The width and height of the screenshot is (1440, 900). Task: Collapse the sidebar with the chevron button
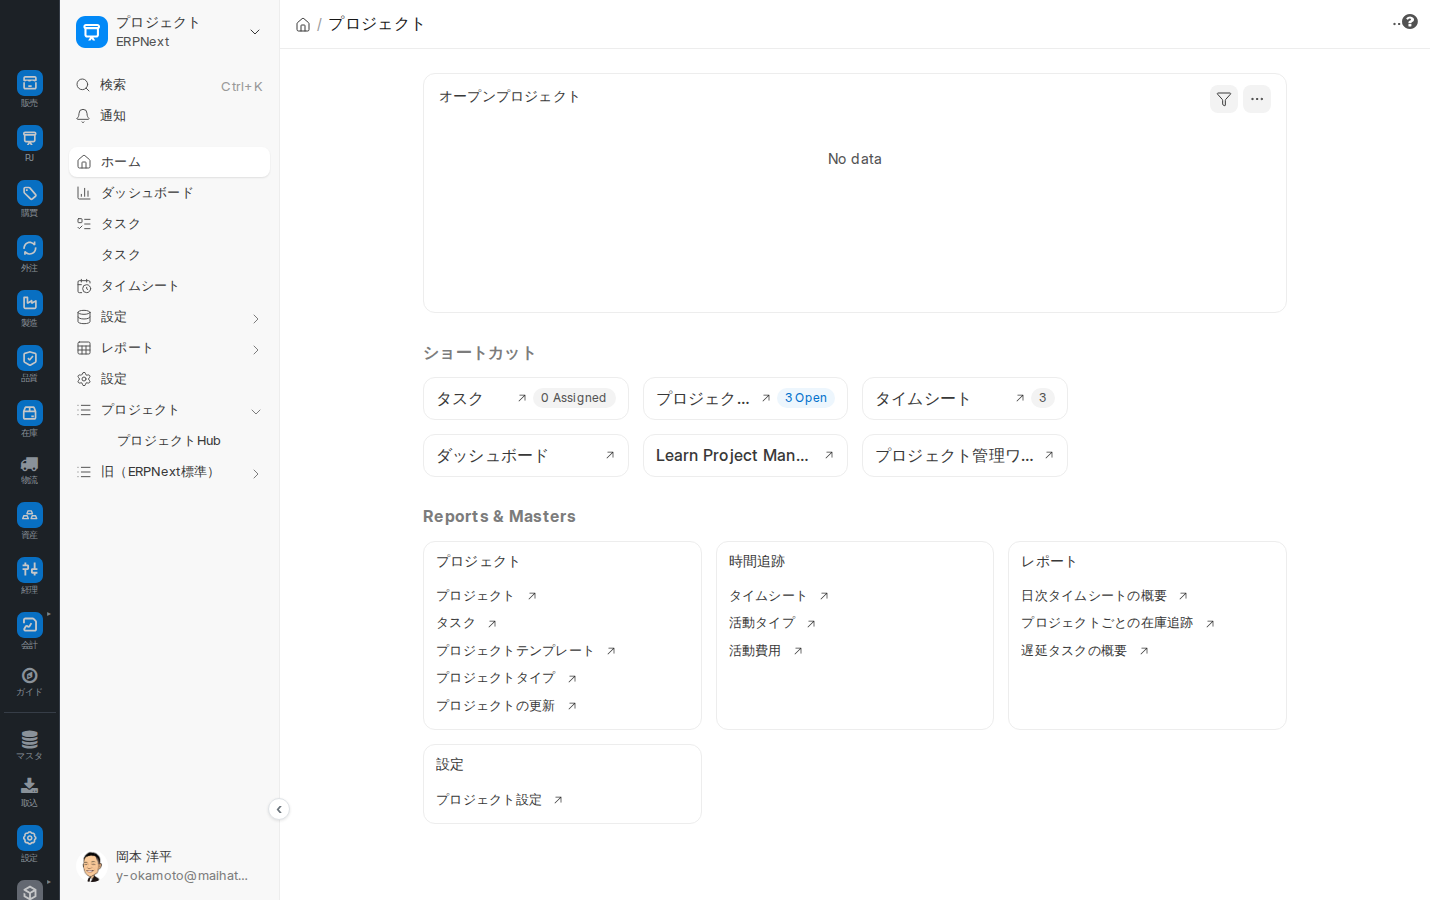(279, 809)
